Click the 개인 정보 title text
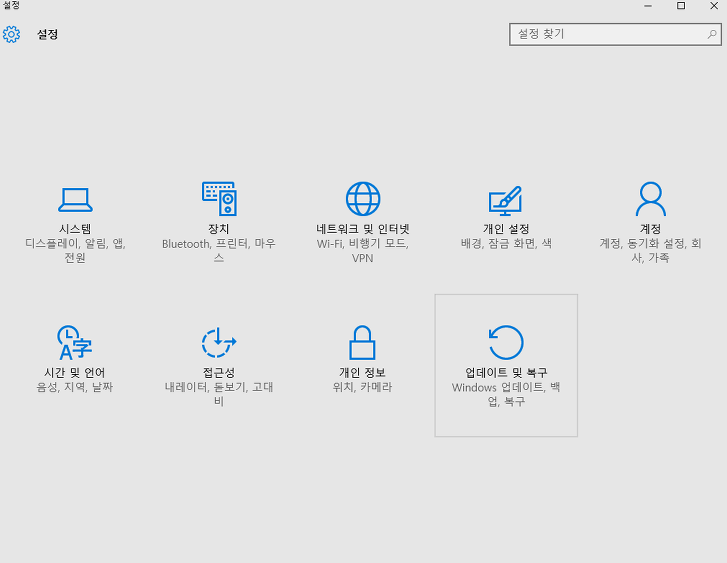Image resolution: width=727 pixels, height=563 pixels. [x=362, y=372]
